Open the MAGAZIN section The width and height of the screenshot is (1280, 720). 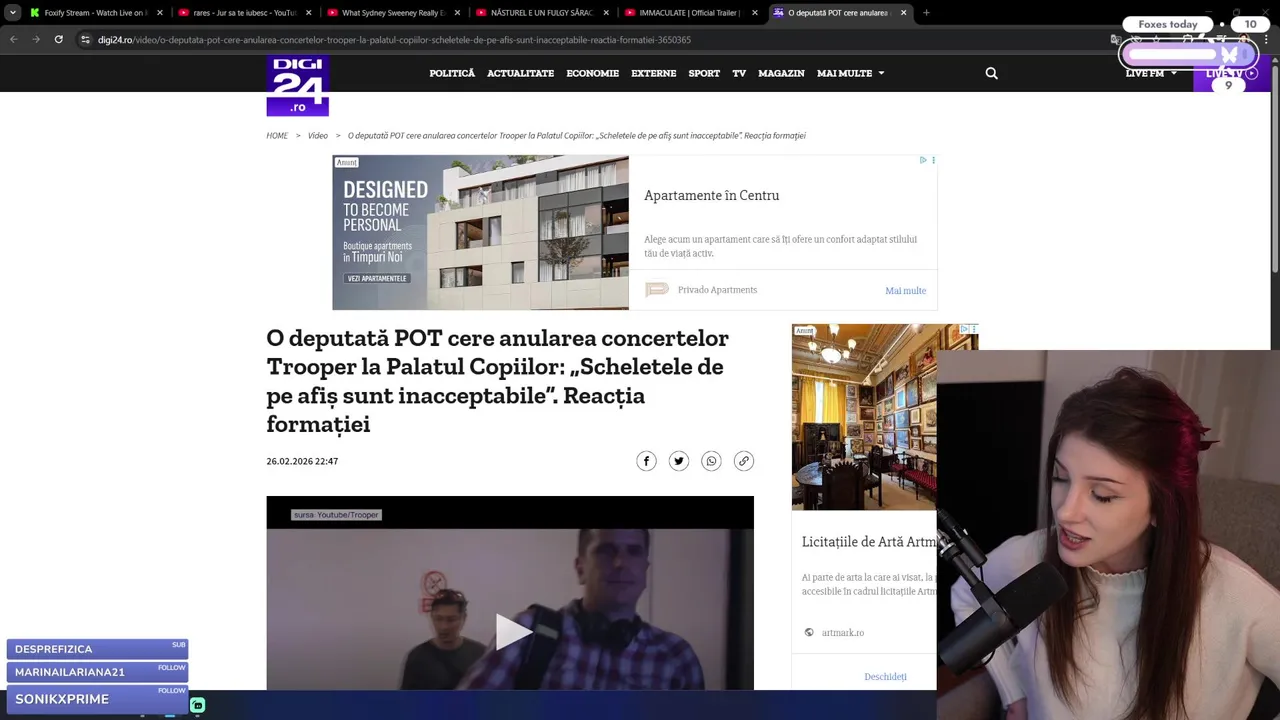(x=781, y=73)
